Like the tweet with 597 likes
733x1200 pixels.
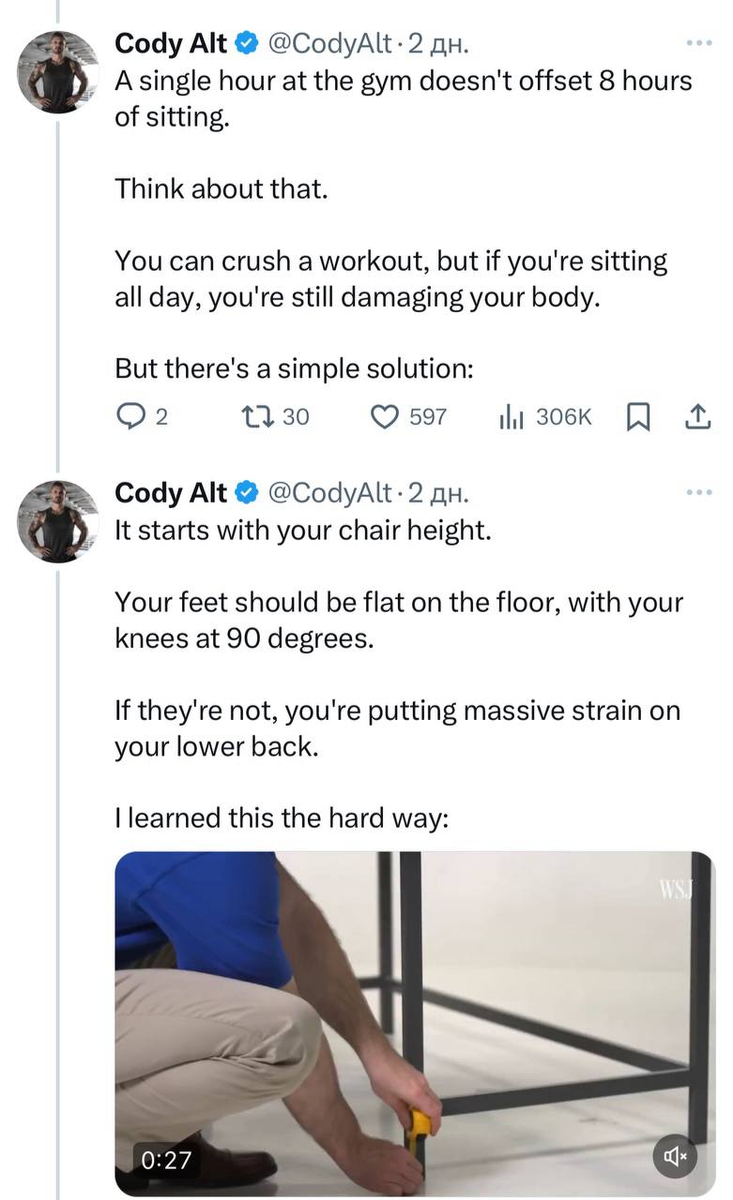[x=386, y=416]
